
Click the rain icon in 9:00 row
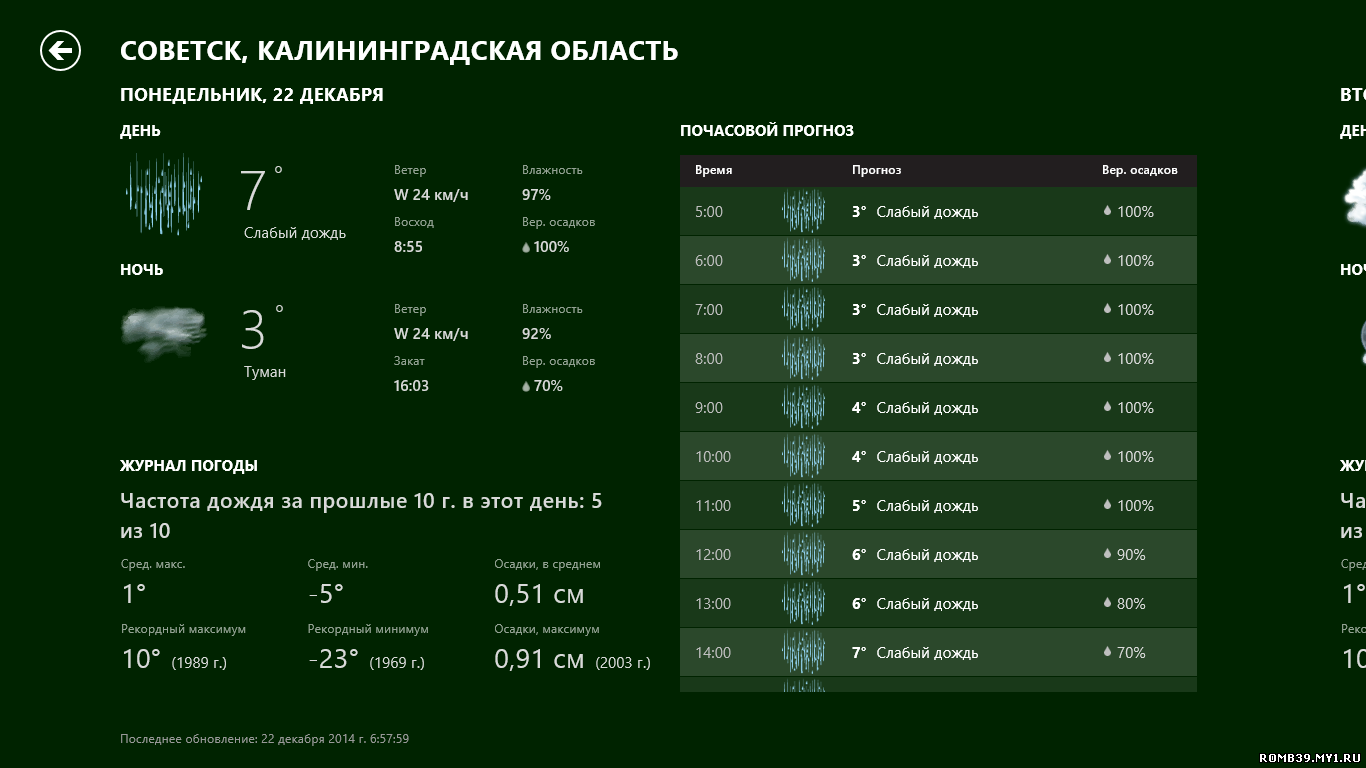(803, 408)
